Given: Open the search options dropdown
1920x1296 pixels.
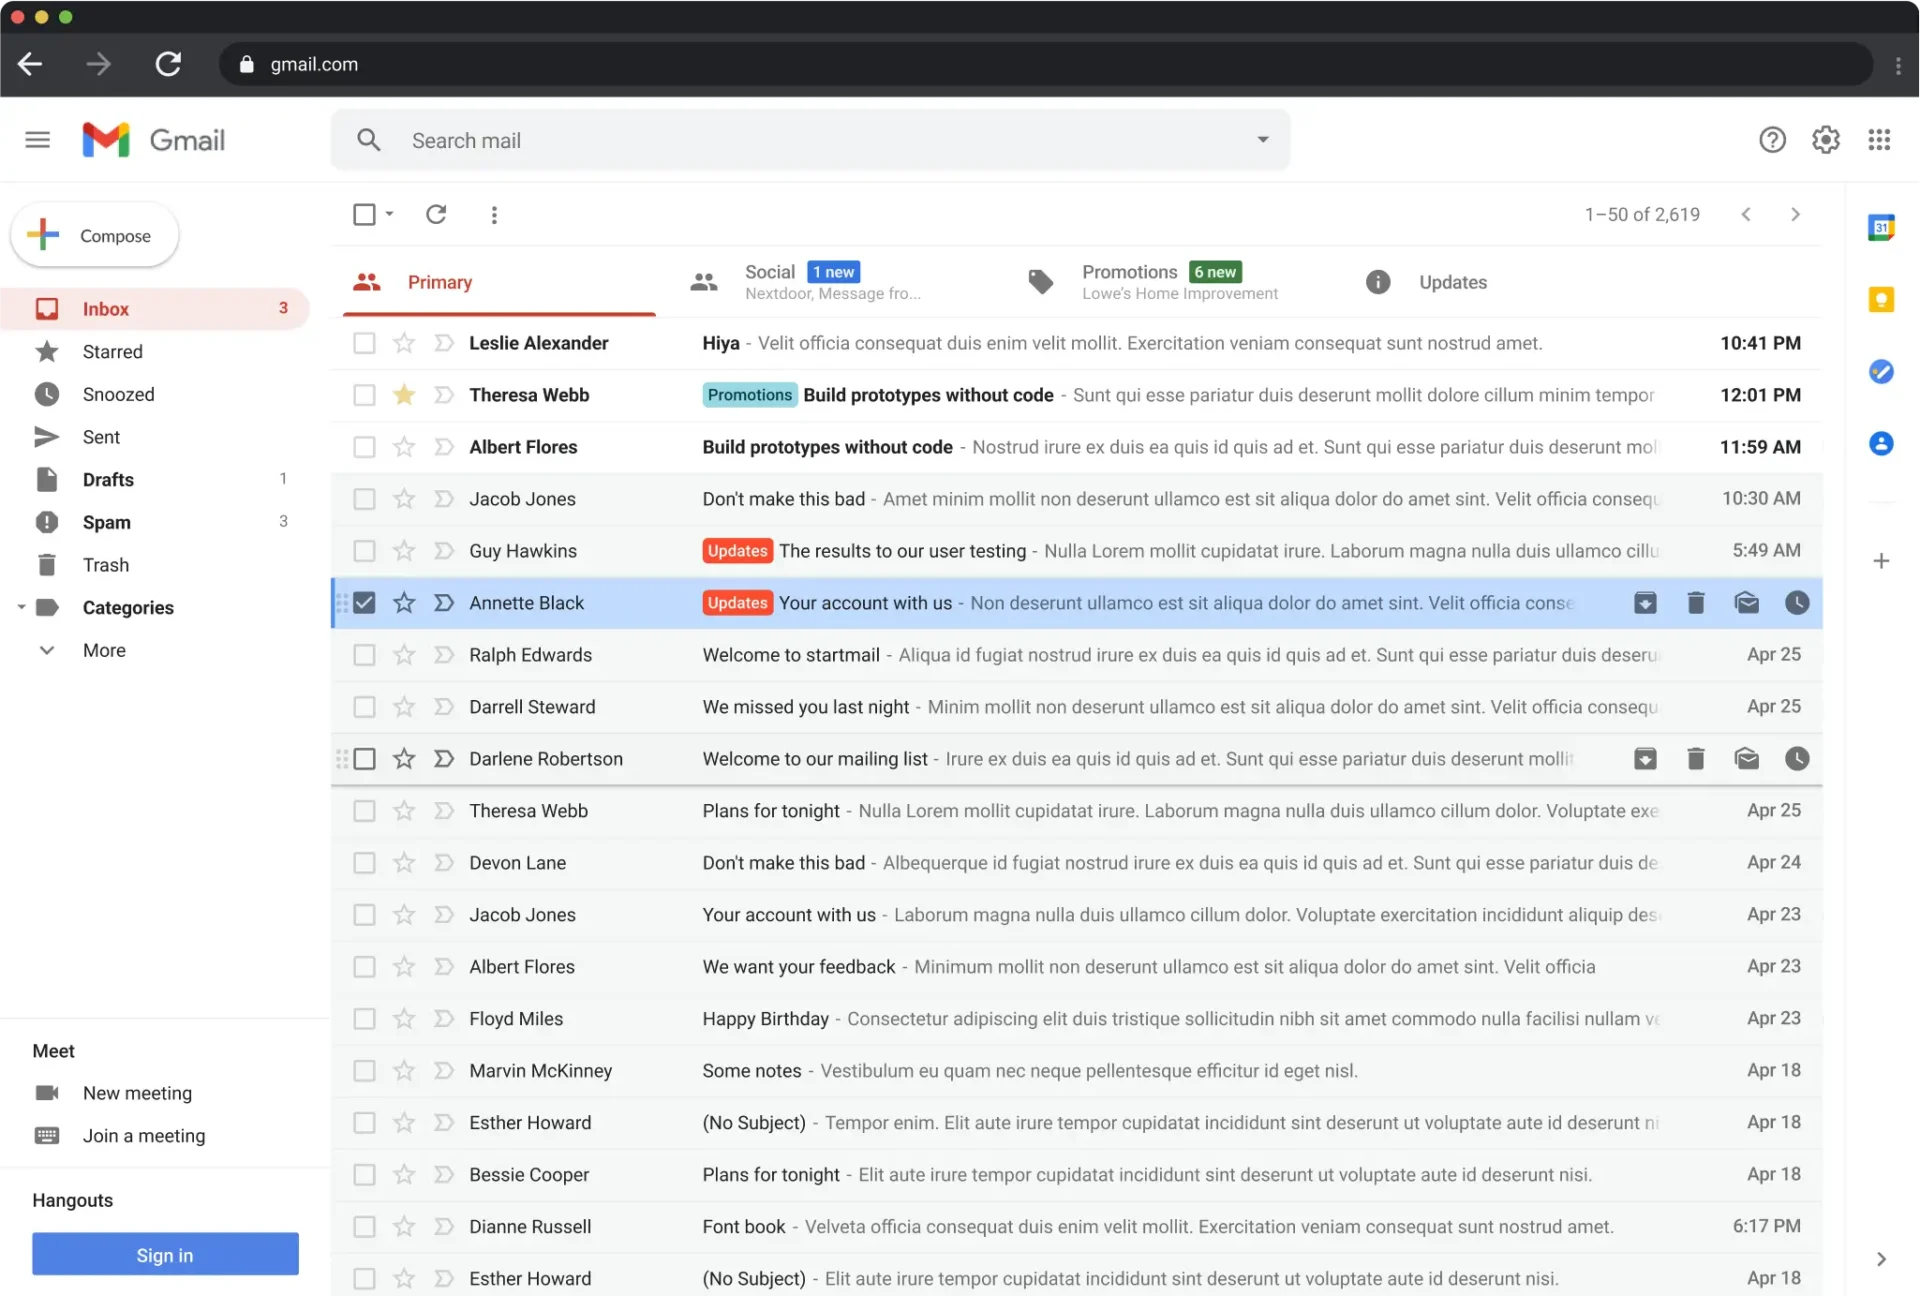Looking at the screenshot, I should click(x=1263, y=140).
